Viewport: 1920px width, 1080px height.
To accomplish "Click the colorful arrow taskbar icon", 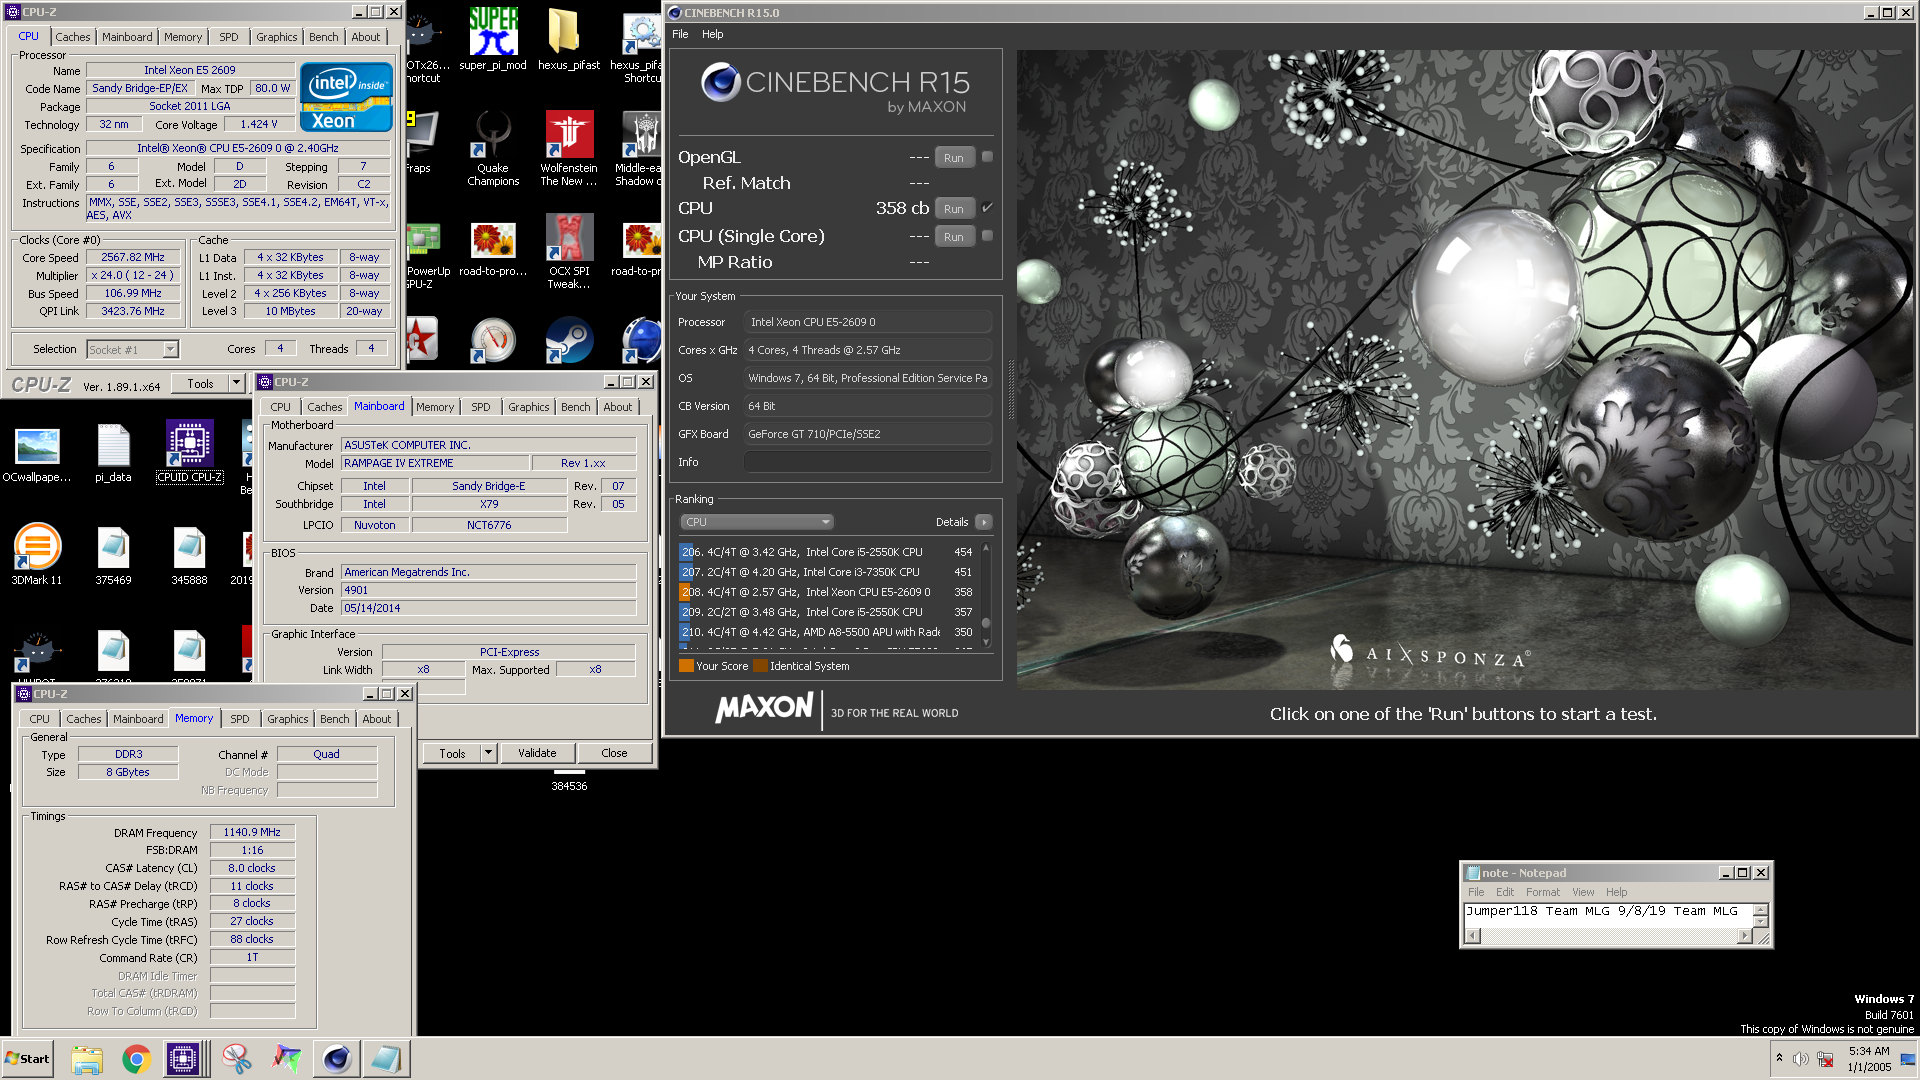I will (x=287, y=1059).
